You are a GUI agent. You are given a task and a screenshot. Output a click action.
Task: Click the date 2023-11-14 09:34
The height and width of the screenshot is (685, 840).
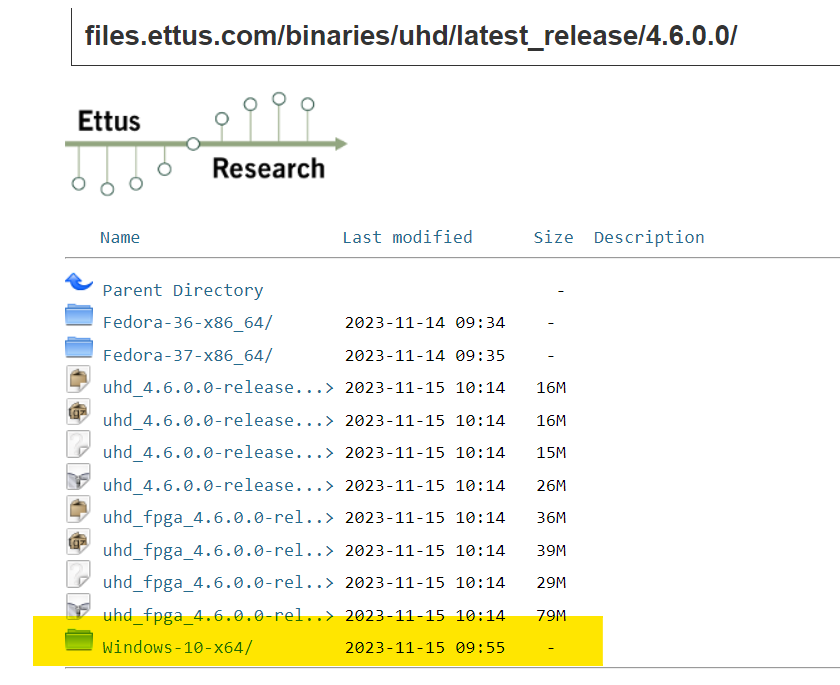425,323
